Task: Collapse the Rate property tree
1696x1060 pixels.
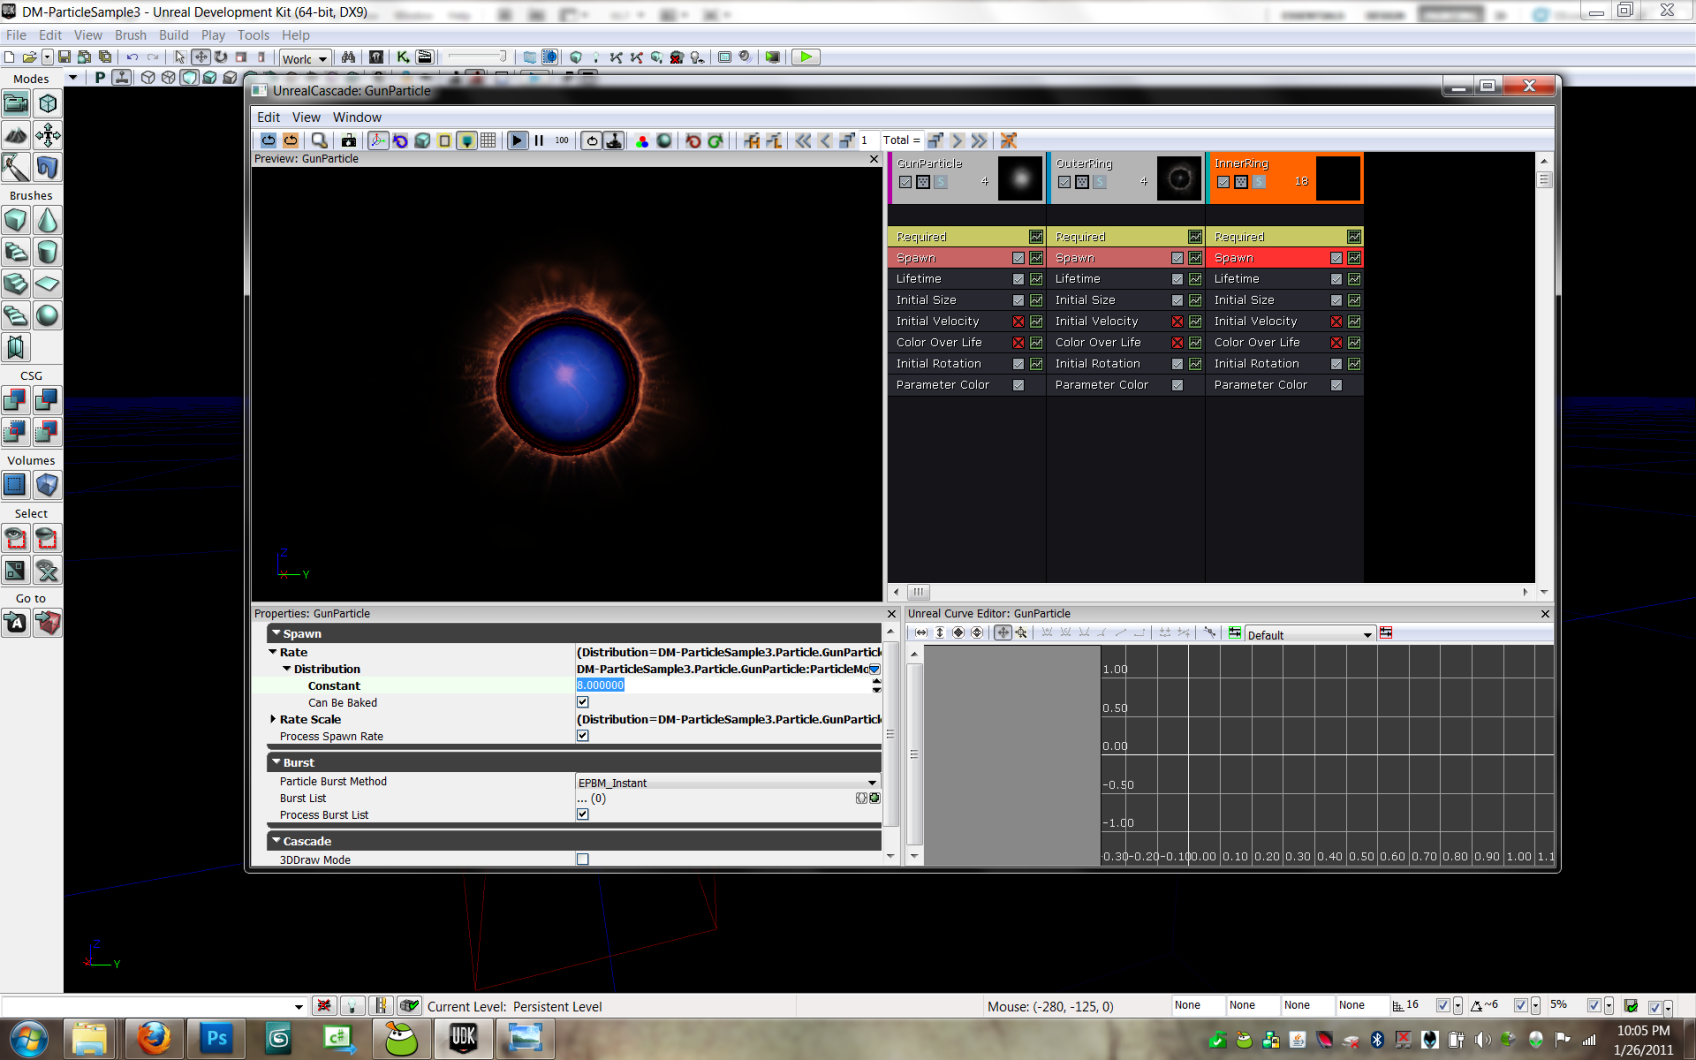Action: tap(273, 652)
